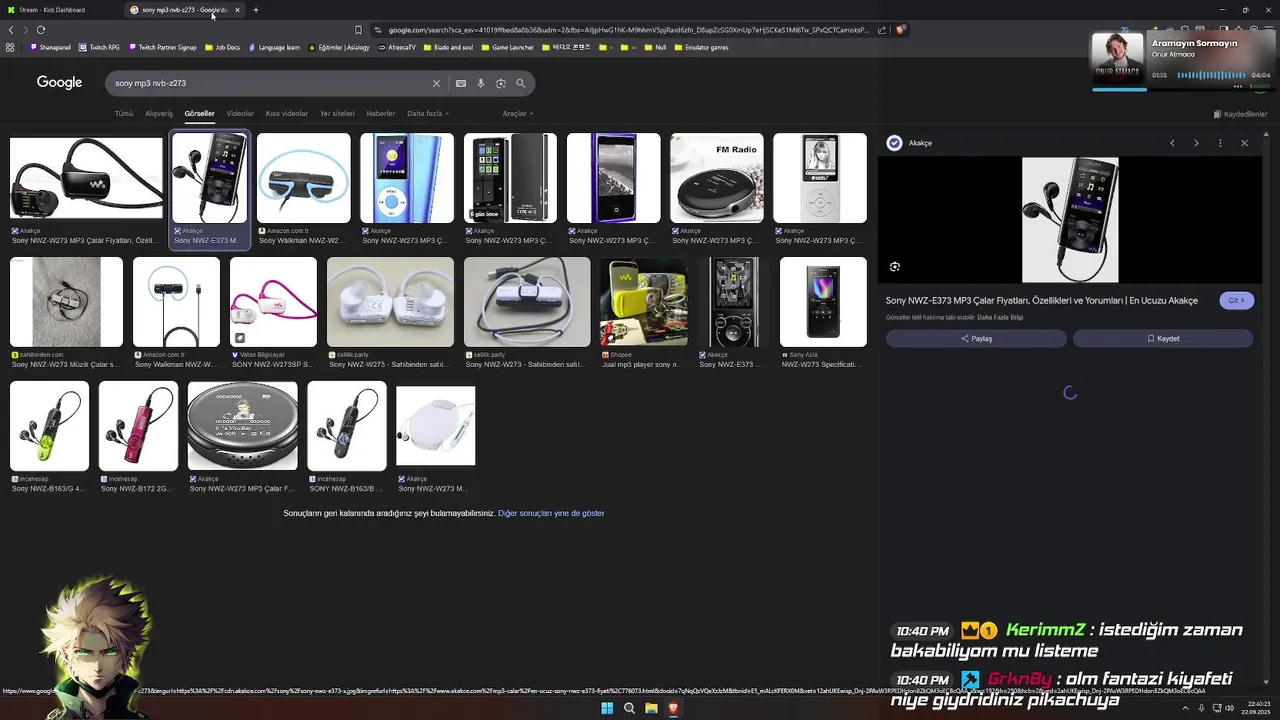Open three-dot menu in preview panel

(x=1220, y=143)
